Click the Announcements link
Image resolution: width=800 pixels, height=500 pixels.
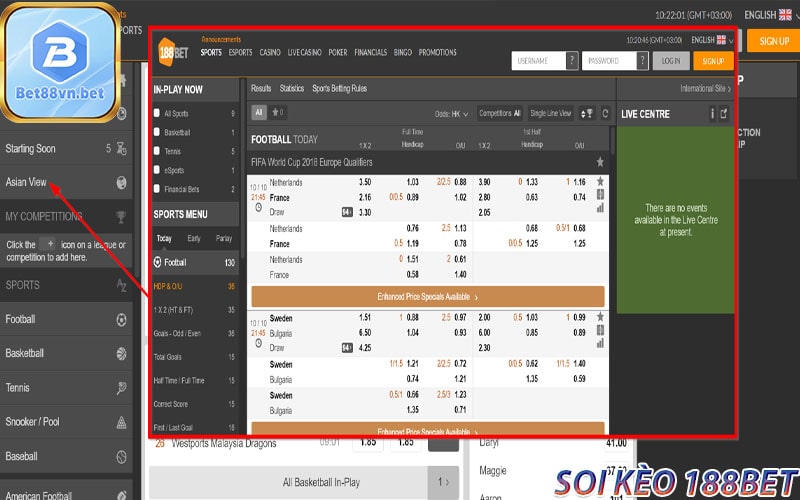point(221,39)
